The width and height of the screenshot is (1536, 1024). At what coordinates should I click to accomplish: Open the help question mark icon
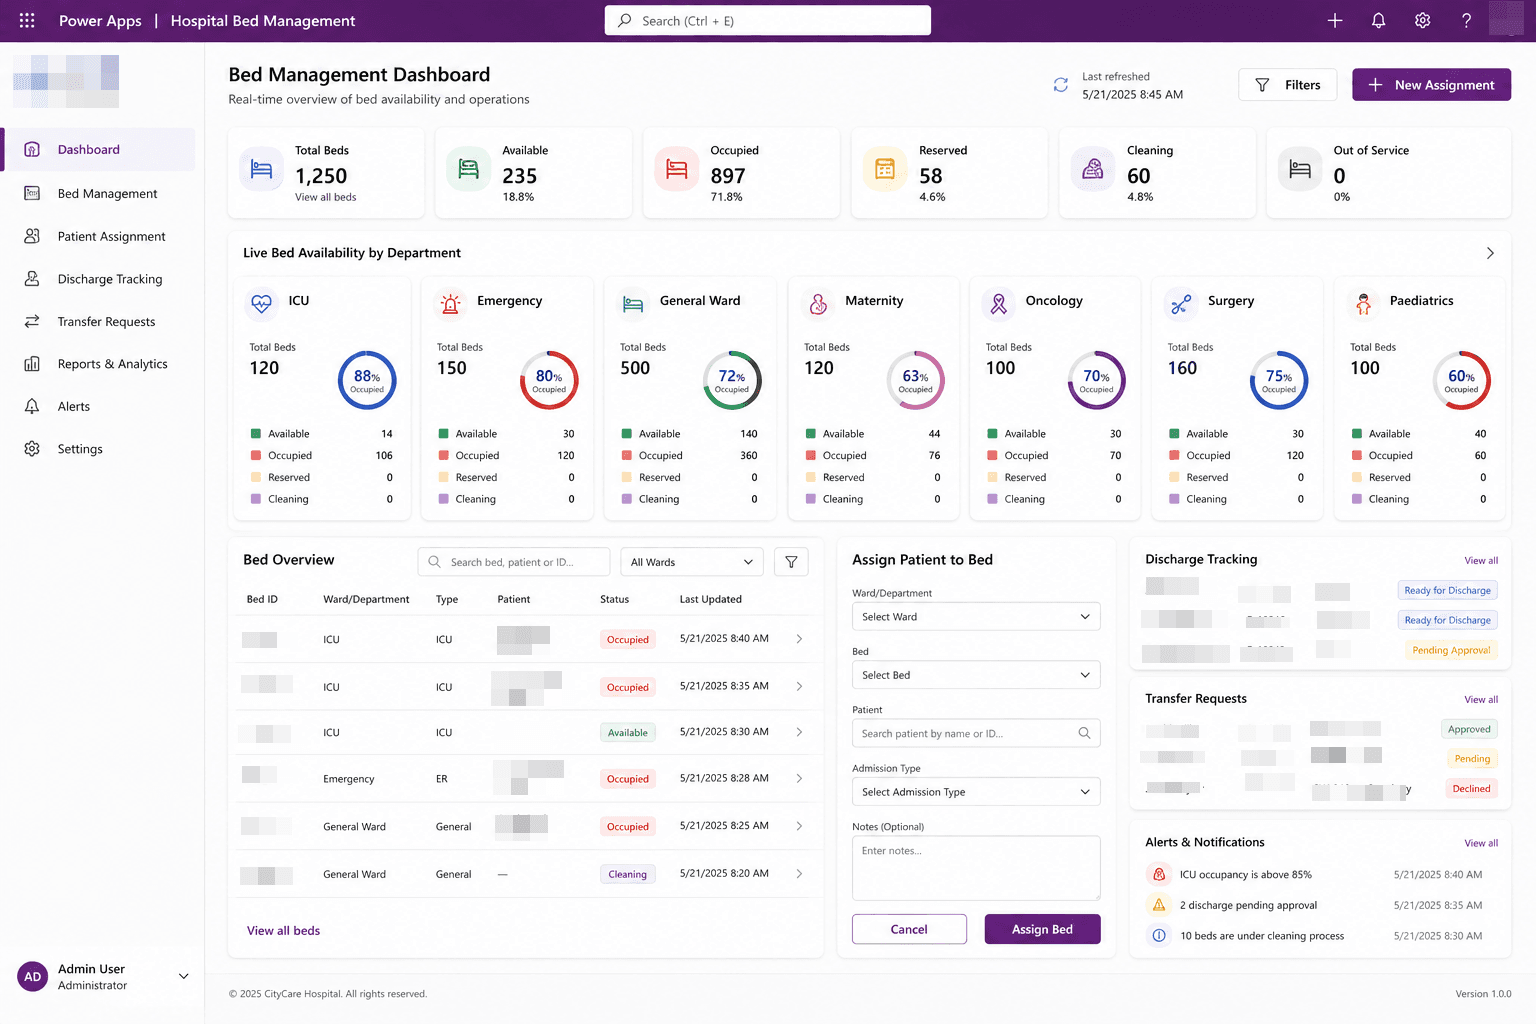click(1466, 20)
